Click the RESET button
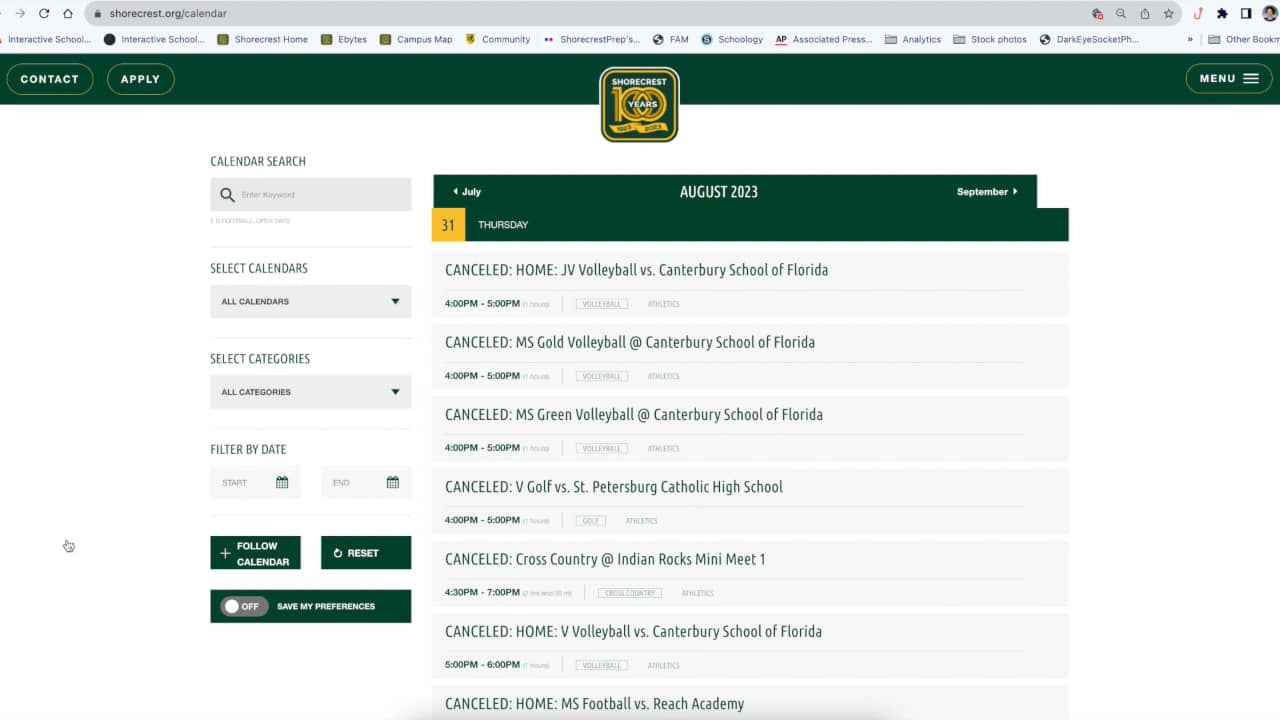Viewport: 1280px width, 720px height. pos(366,553)
